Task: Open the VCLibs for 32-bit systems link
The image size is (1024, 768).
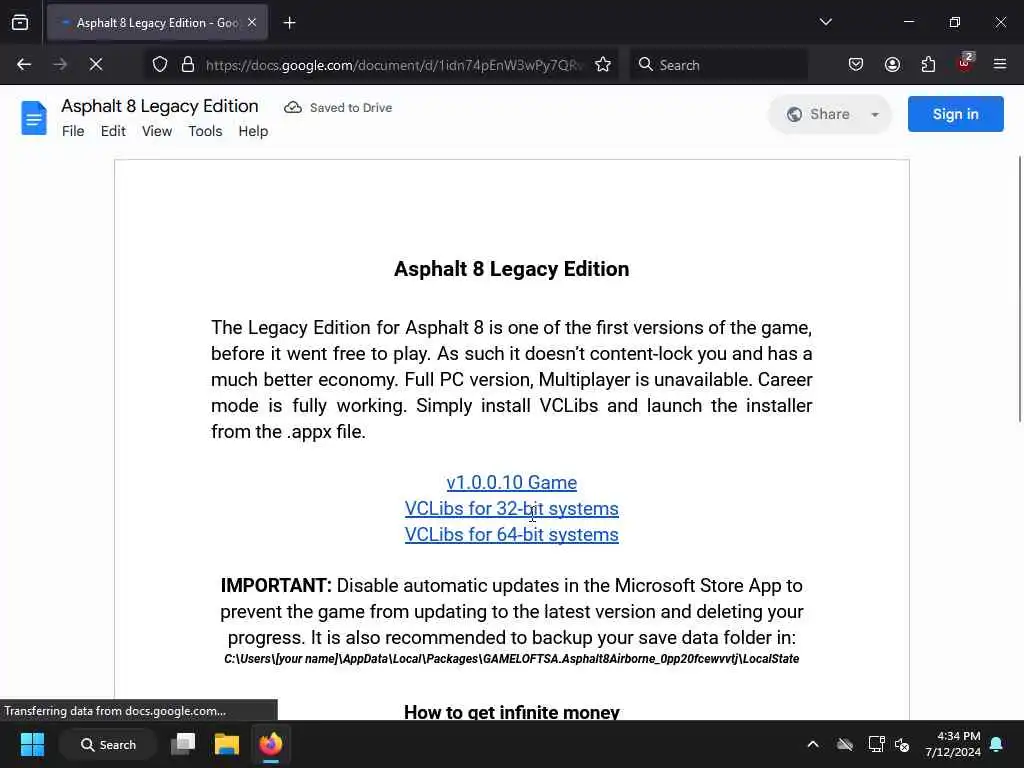Action: [511, 509]
